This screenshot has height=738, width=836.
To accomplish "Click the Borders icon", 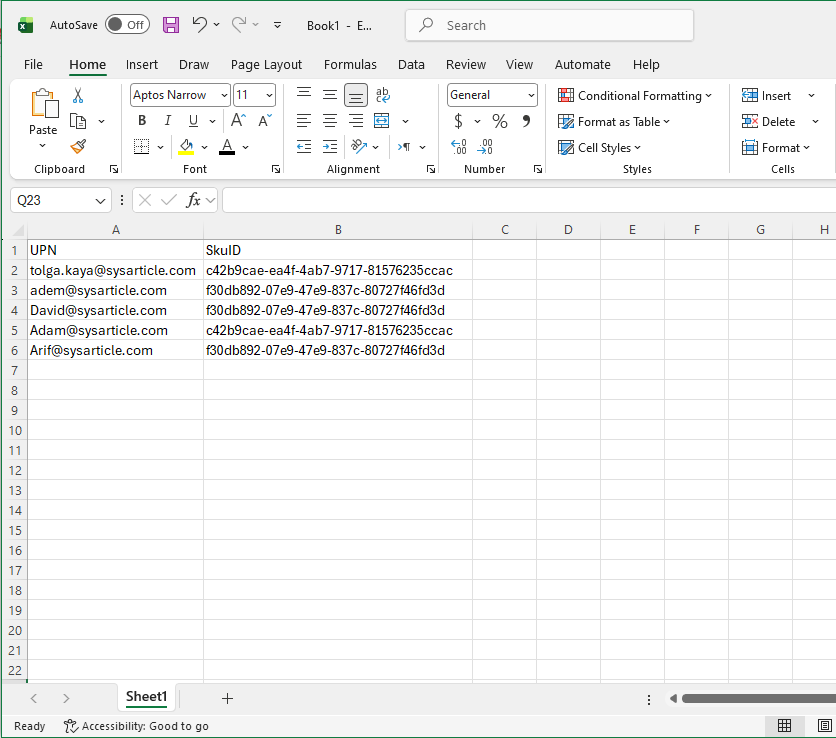I will [141, 147].
